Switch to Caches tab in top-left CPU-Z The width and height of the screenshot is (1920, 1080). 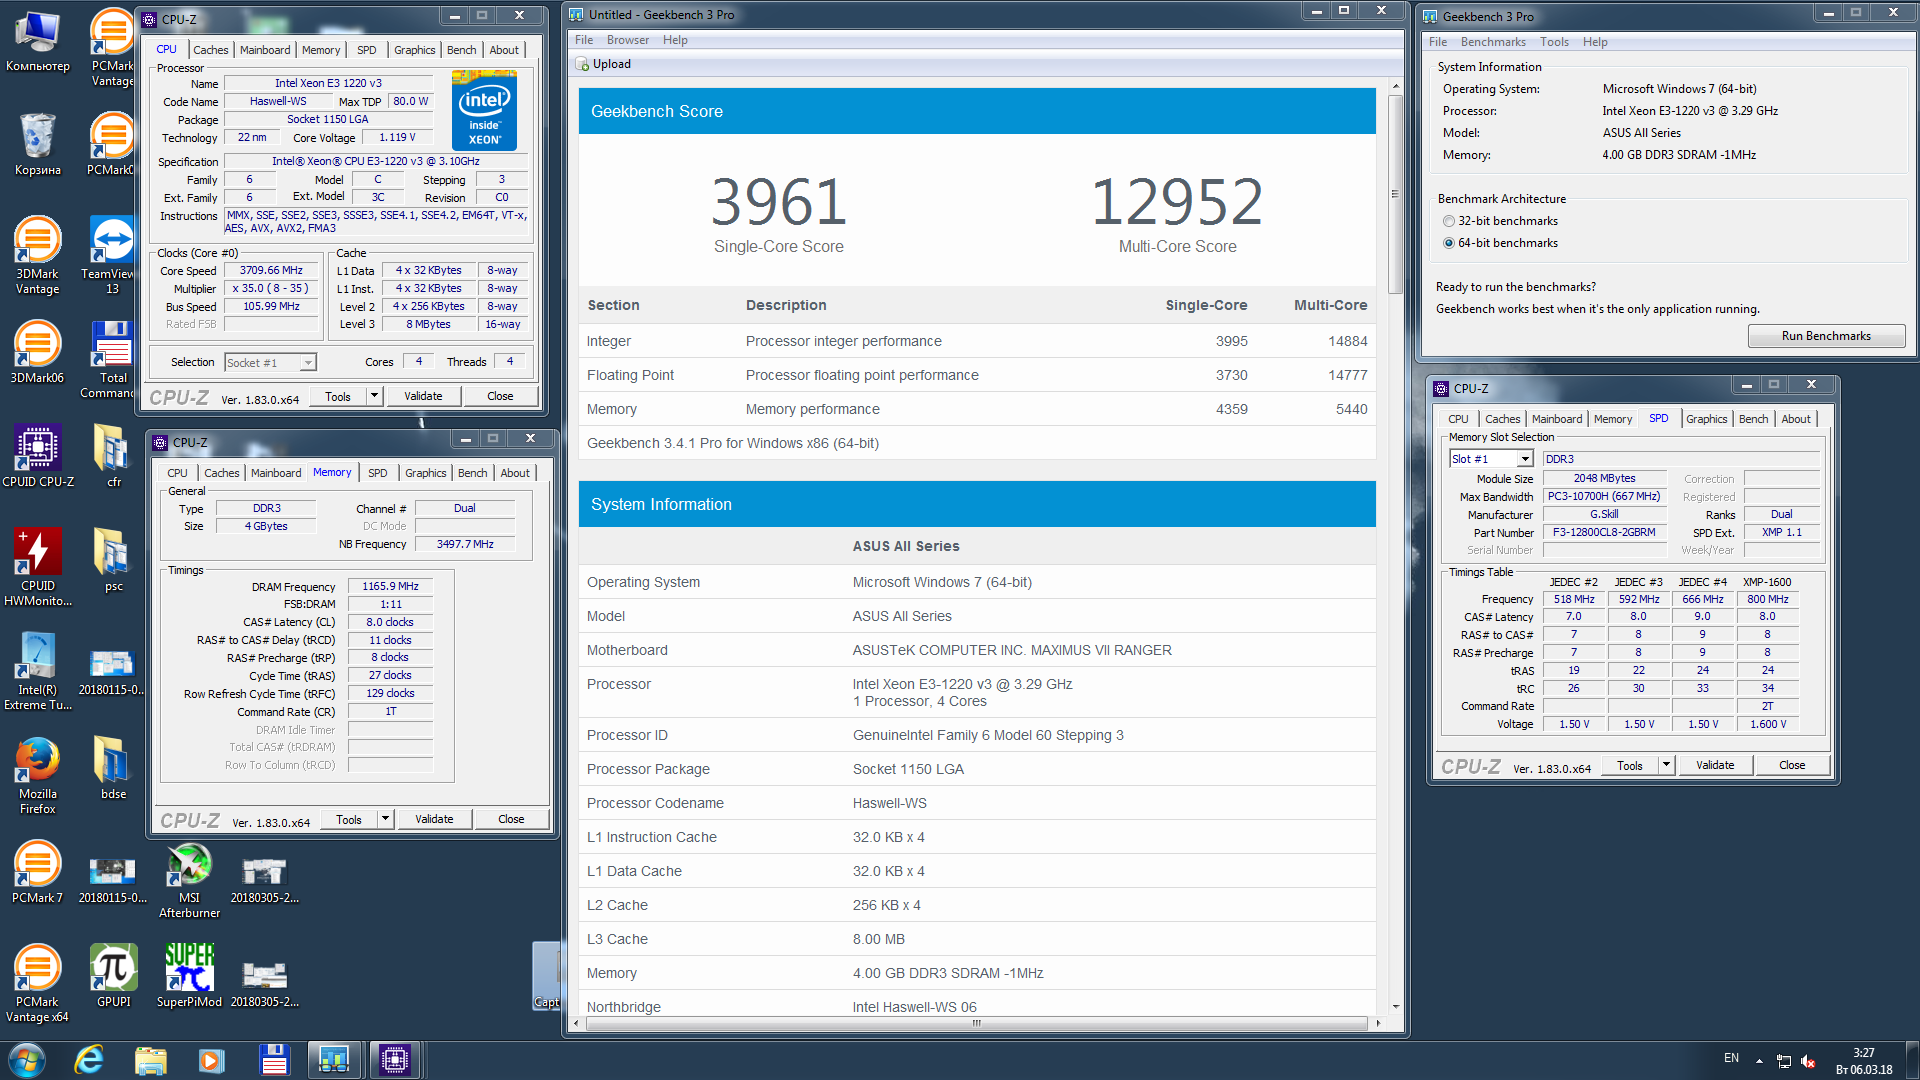pos(210,50)
